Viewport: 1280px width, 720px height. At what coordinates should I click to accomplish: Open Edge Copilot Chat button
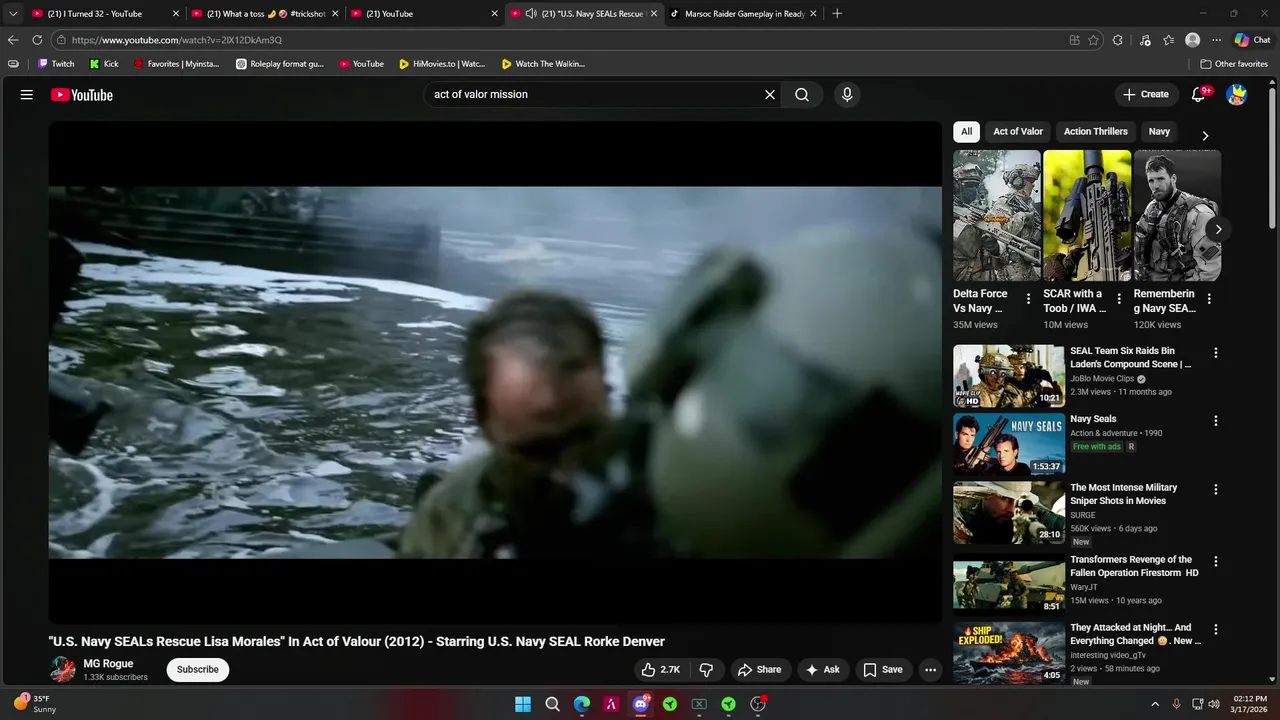pyautogui.click(x=1252, y=40)
